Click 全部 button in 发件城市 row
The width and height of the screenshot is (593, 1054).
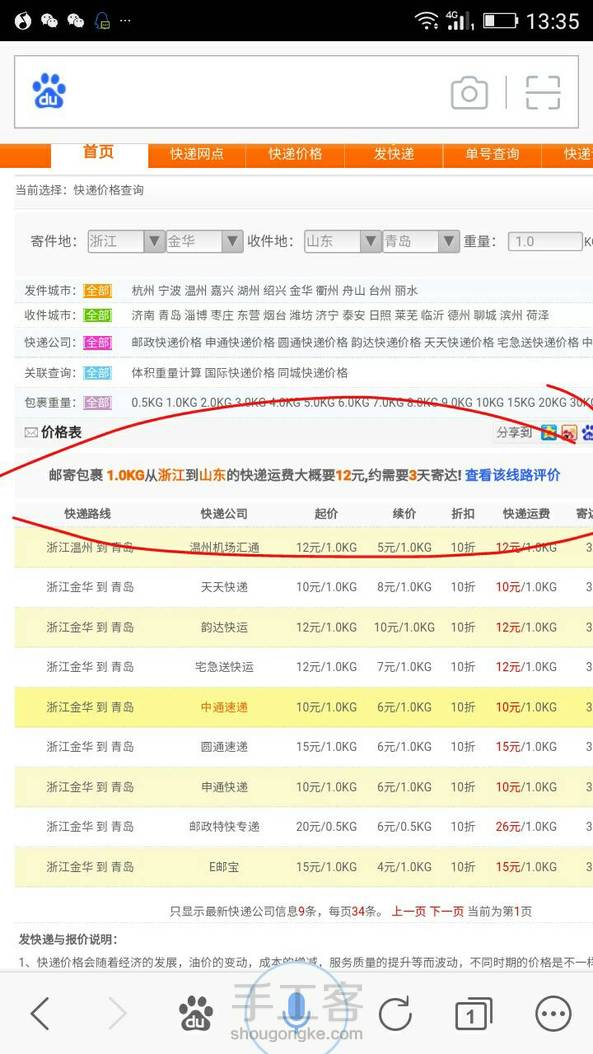coord(97,291)
